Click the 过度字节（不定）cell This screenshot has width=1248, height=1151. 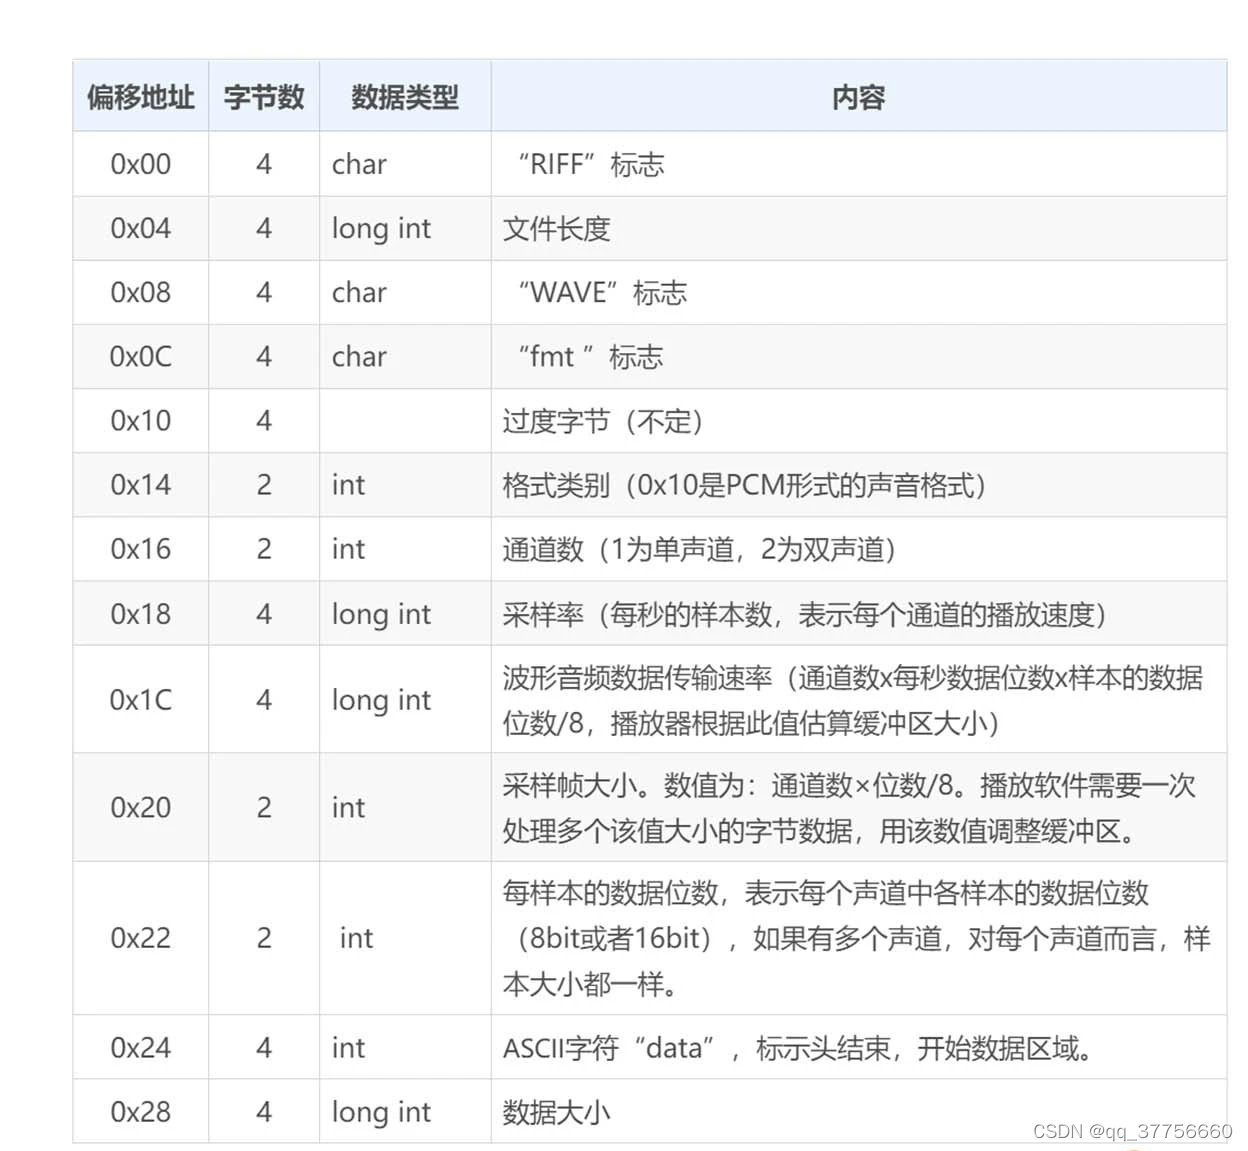(603, 421)
